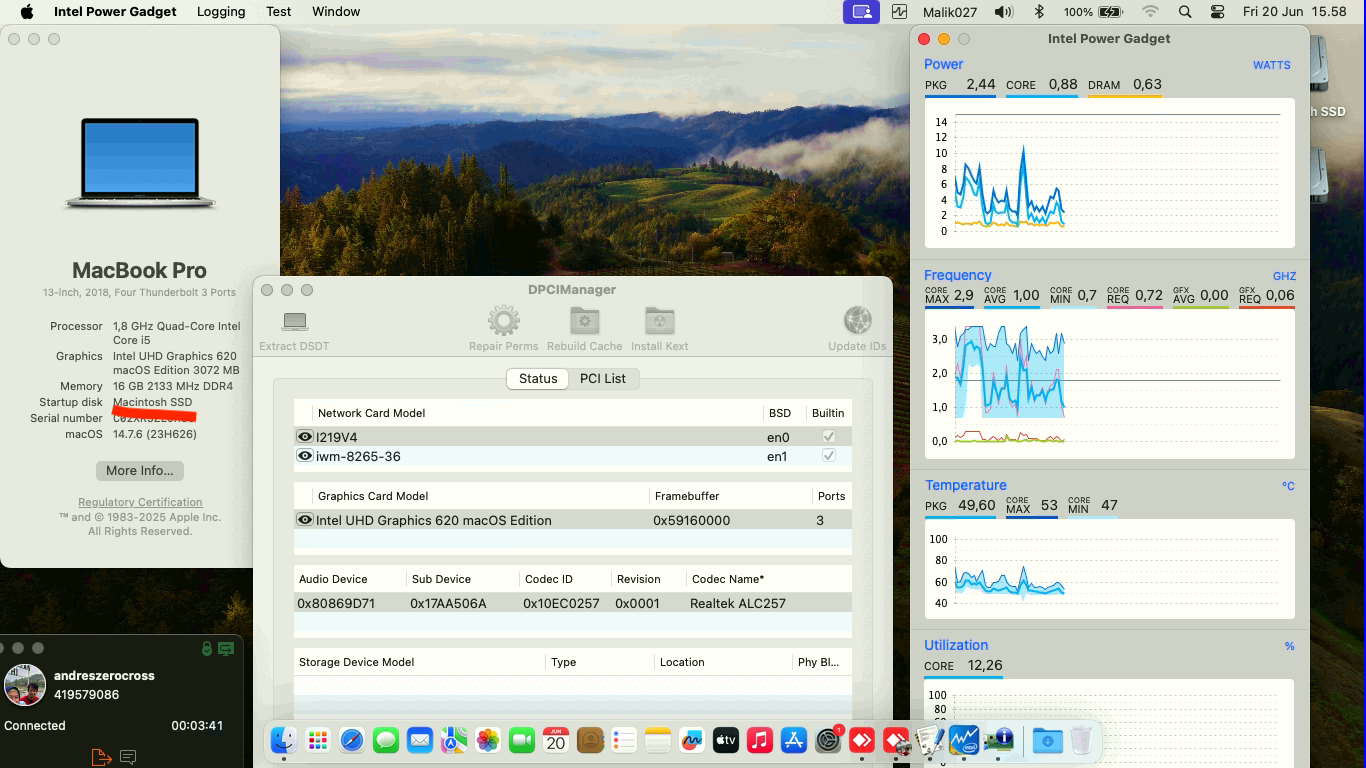Open the Logging menu in the menu bar
The width and height of the screenshot is (1366, 768).
[x=220, y=12]
